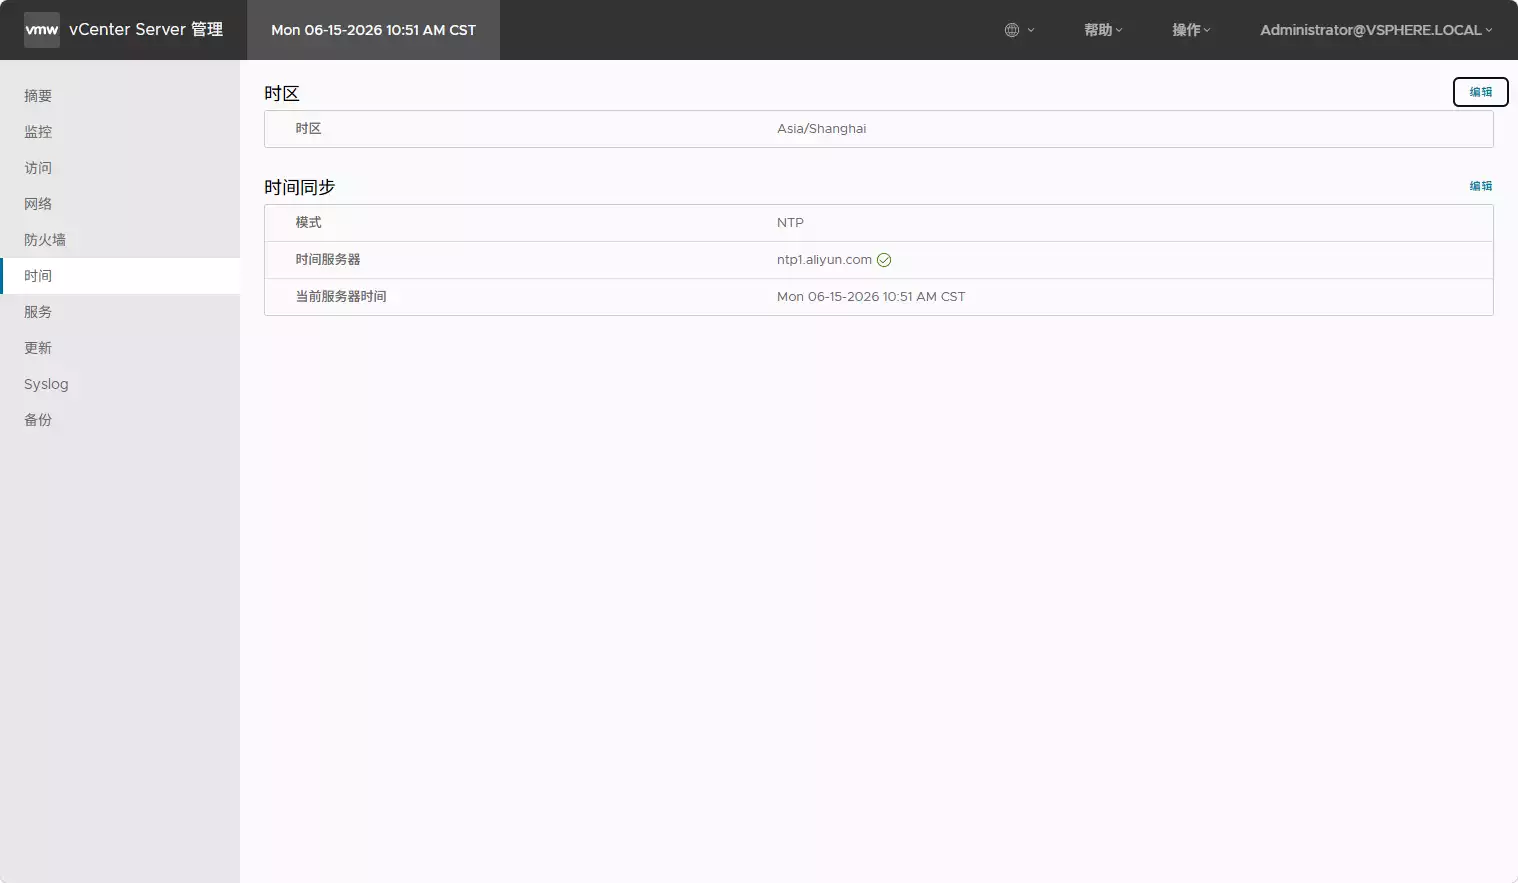This screenshot has height=883, width=1518.
Task: Click the 当前服务器时间 value in the table
Action: (871, 297)
